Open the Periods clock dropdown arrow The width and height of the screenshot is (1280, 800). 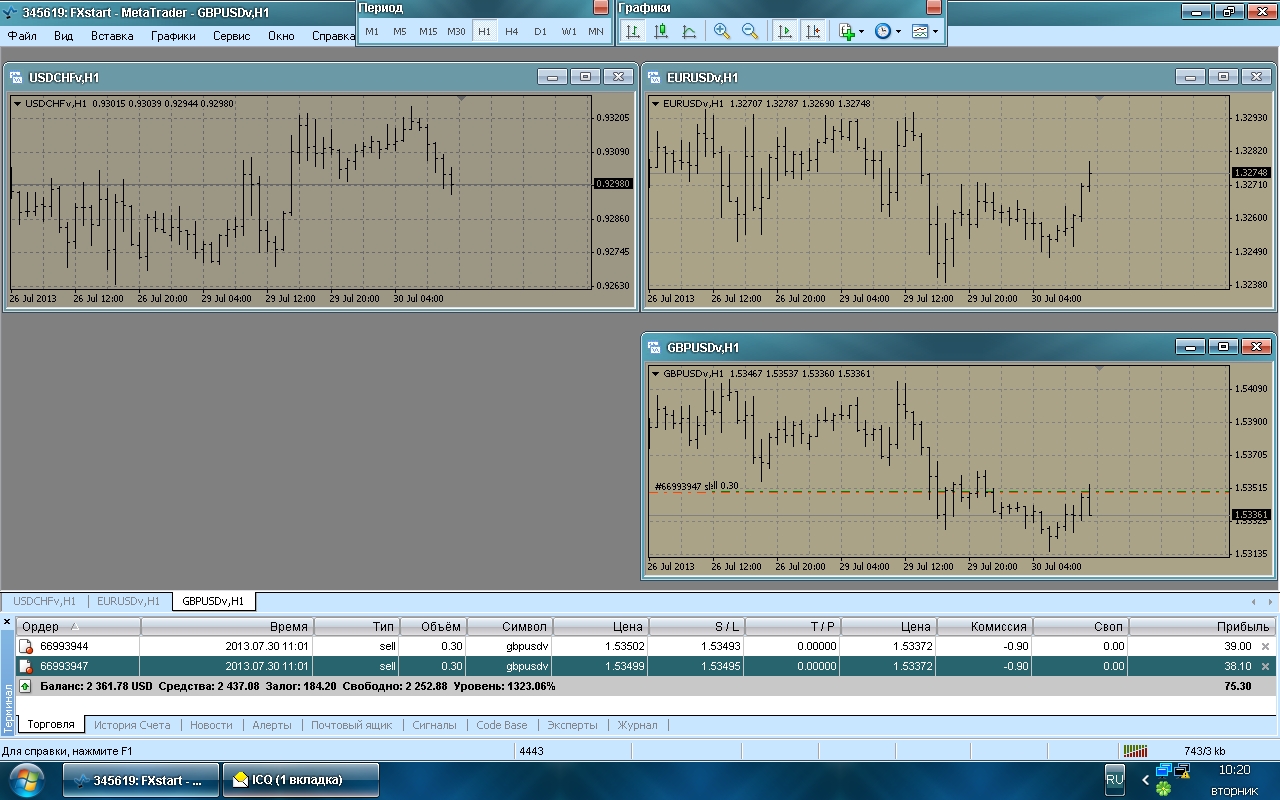point(898,31)
